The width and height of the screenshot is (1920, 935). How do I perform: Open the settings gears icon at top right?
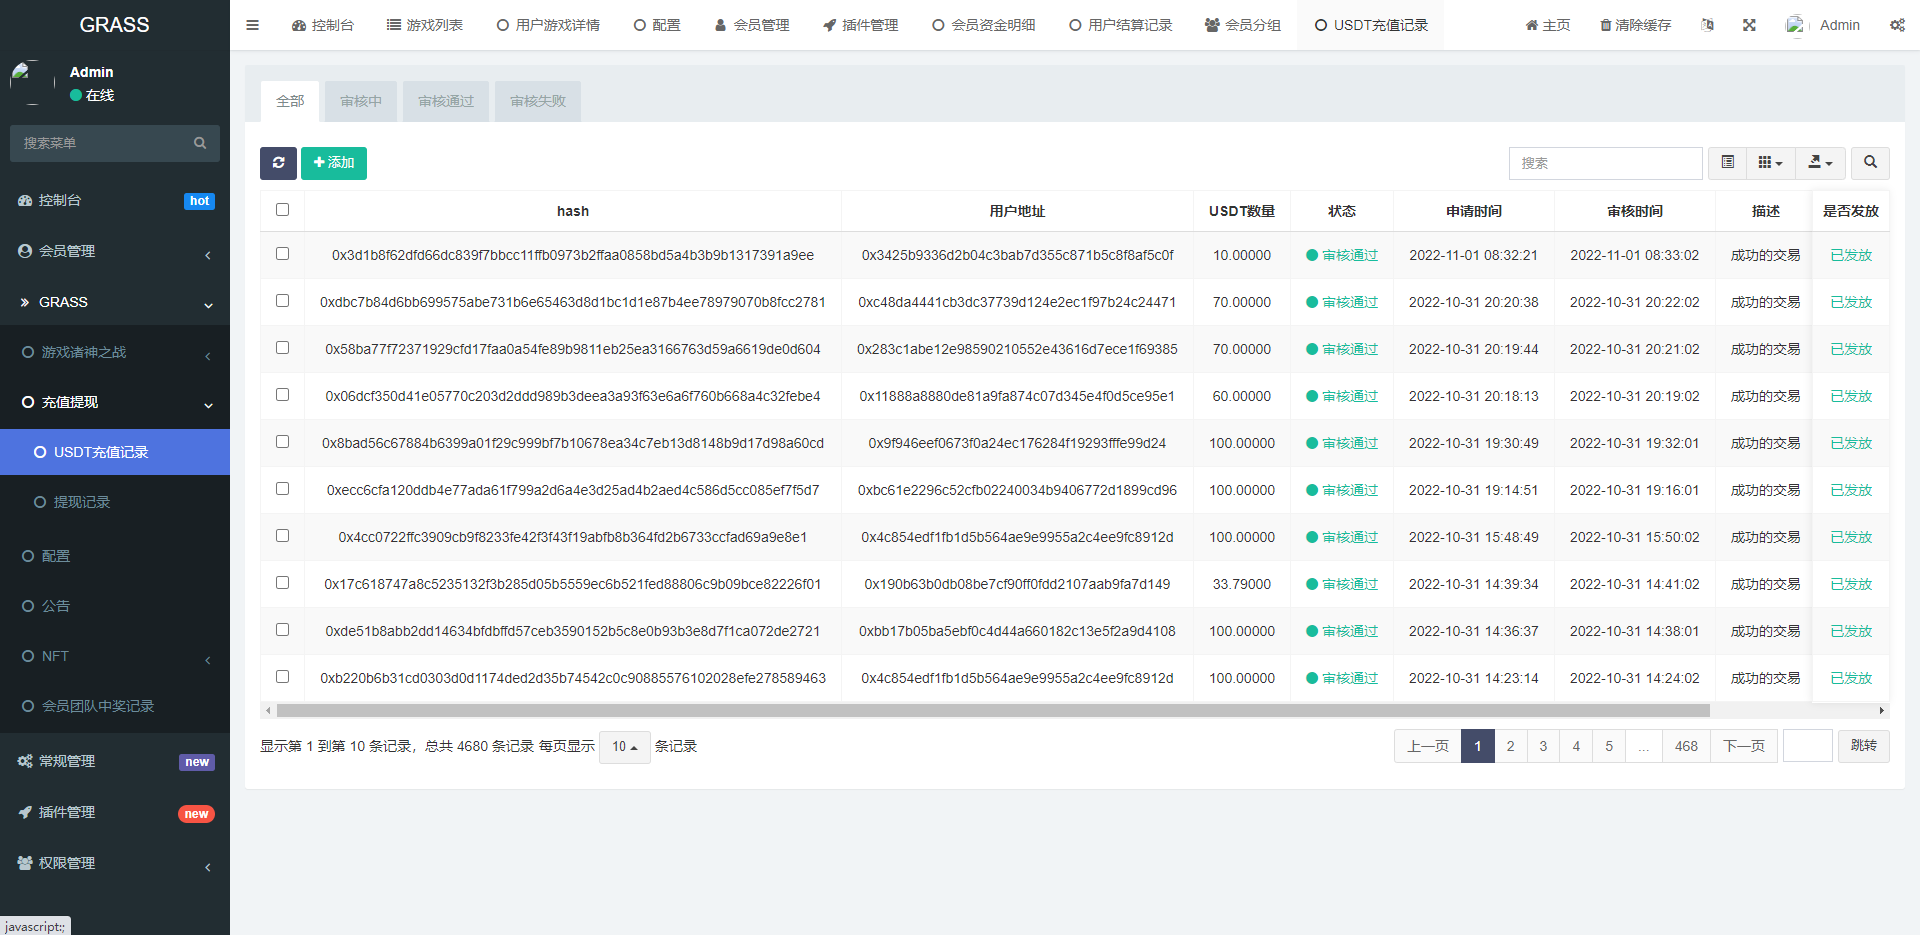pyautogui.click(x=1897, y=25)
